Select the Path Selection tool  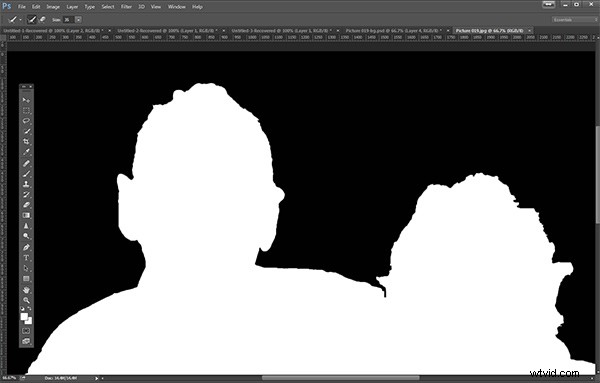coord(26,268)
